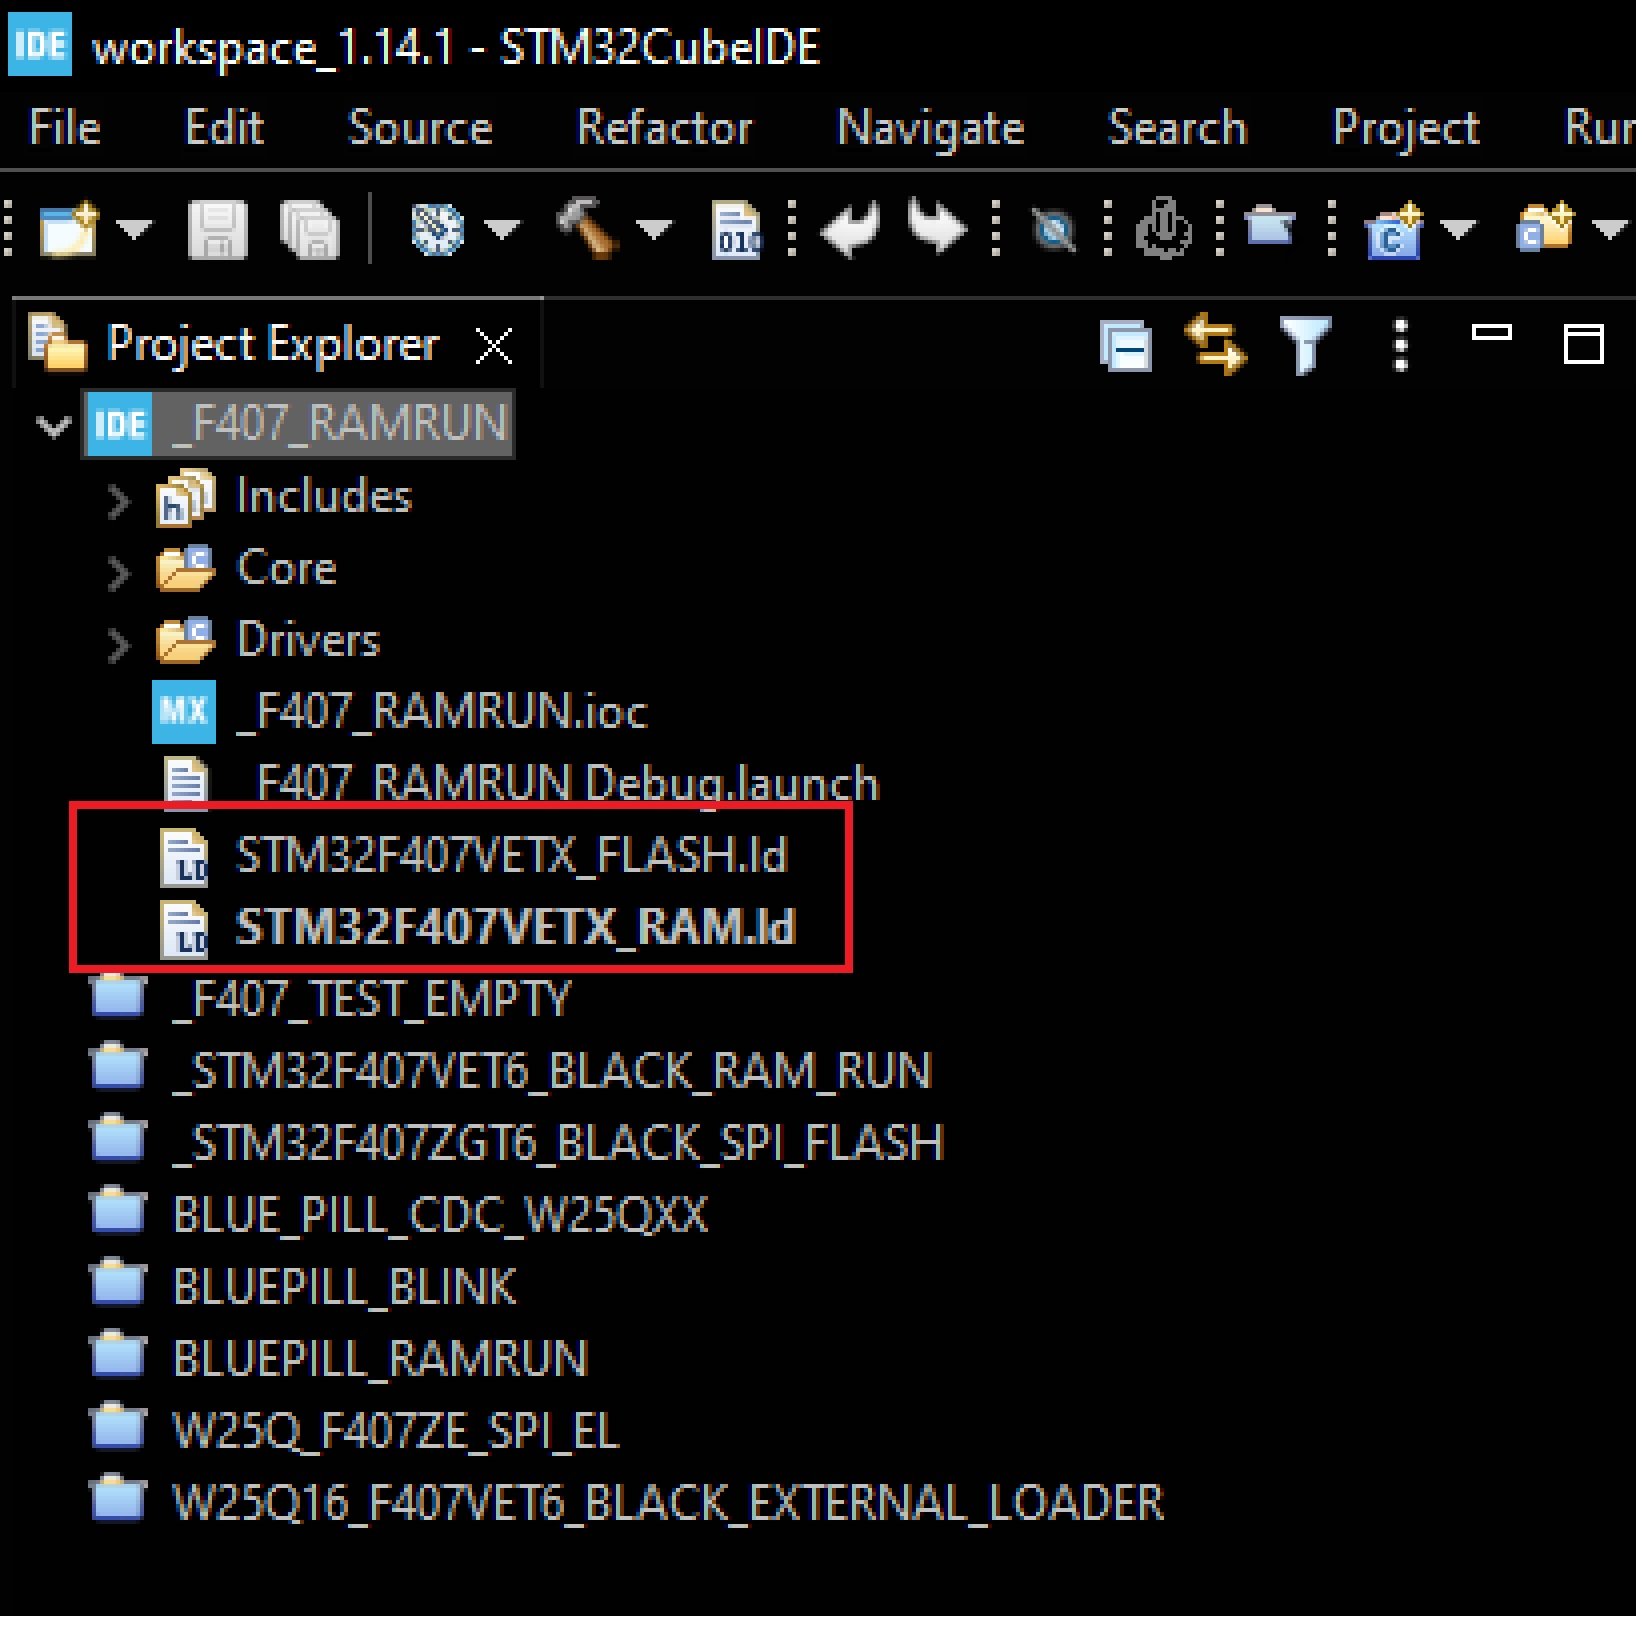Open the Navigate menu
The width and height of the screenshot is (1646, 1626).
click(x=930, y=130)
